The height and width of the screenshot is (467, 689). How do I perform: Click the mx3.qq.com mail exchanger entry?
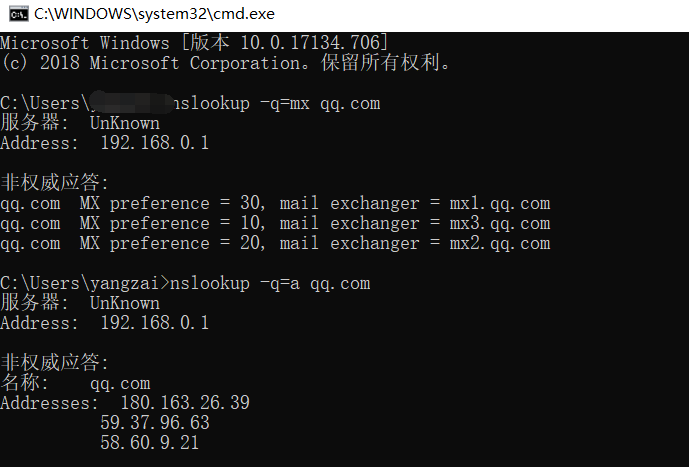point(500,224)
